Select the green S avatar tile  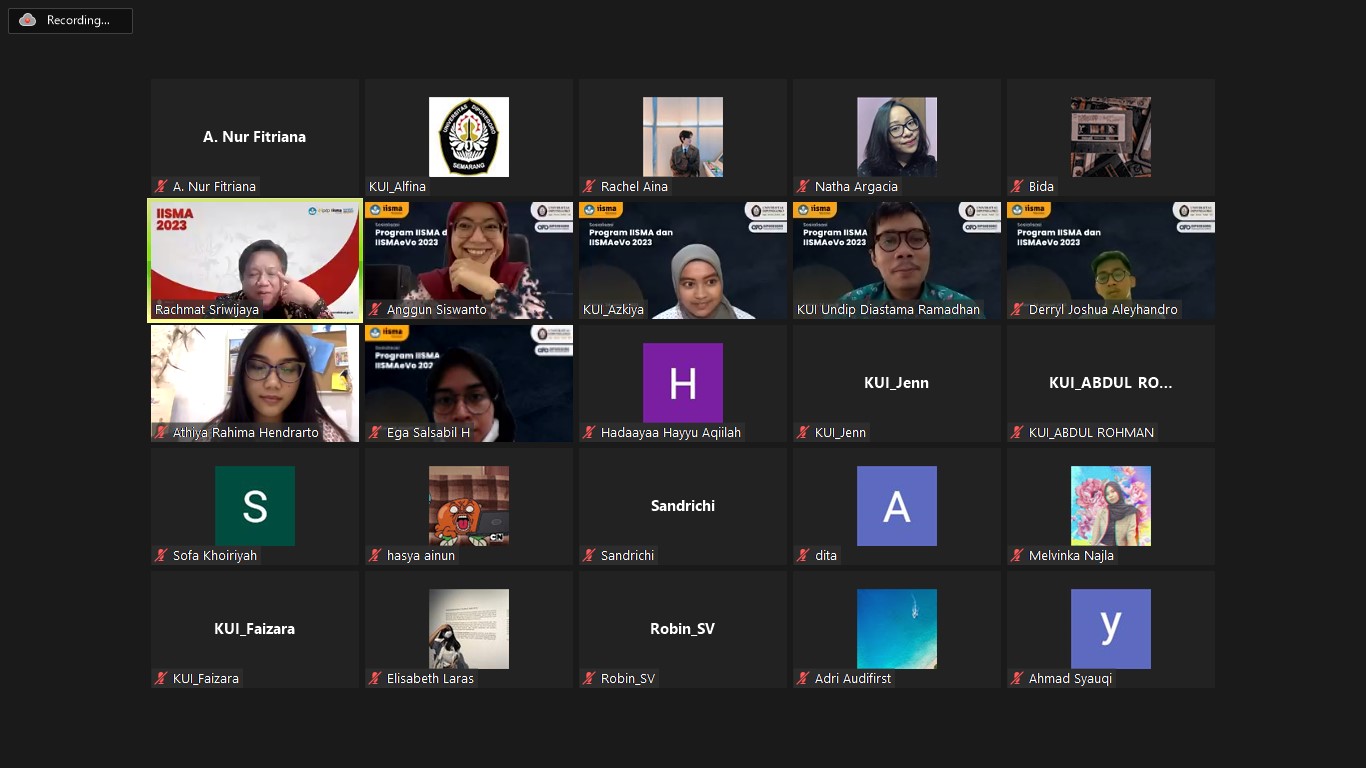(254, 506)
